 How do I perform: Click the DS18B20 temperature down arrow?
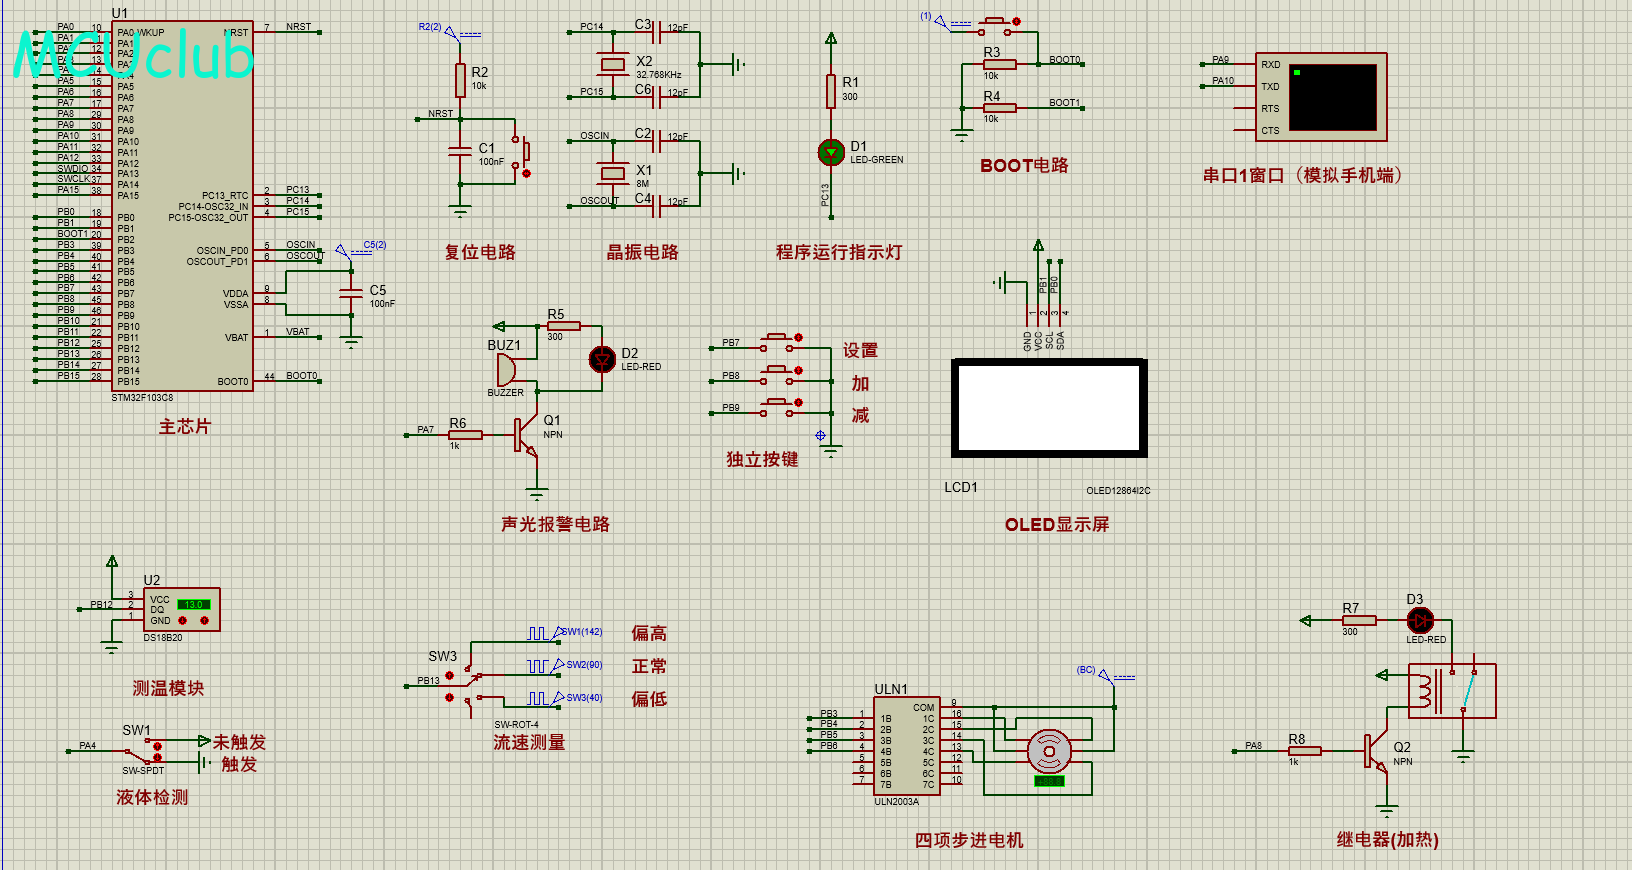coord(182,621)
